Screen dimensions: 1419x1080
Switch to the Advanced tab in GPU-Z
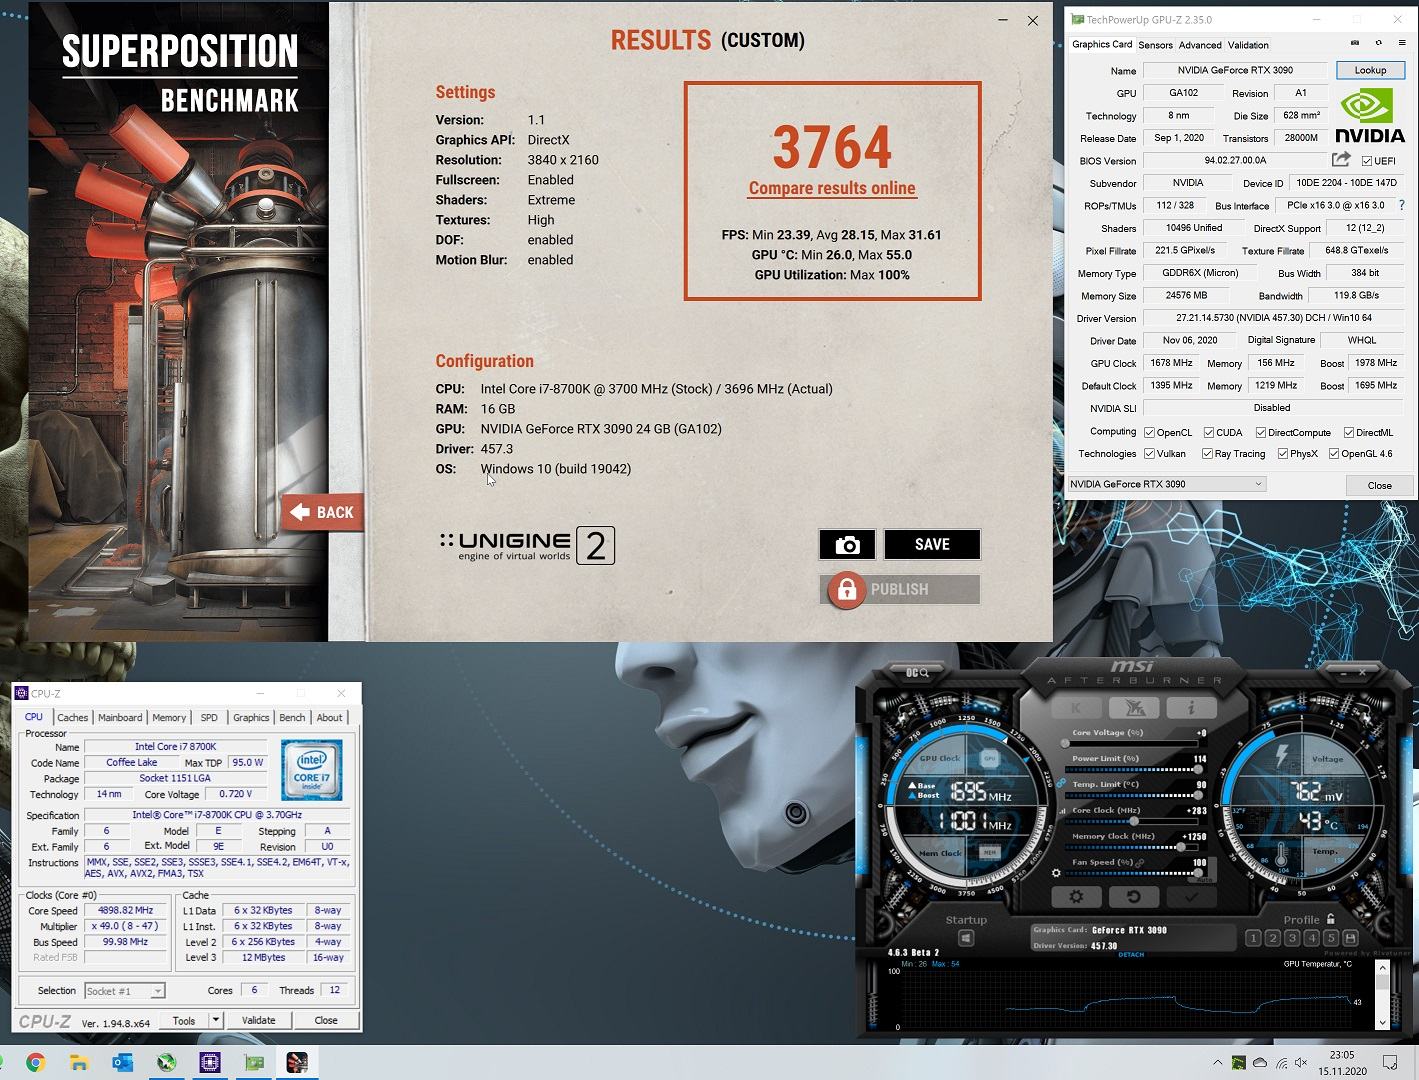tap(1200, 45)
